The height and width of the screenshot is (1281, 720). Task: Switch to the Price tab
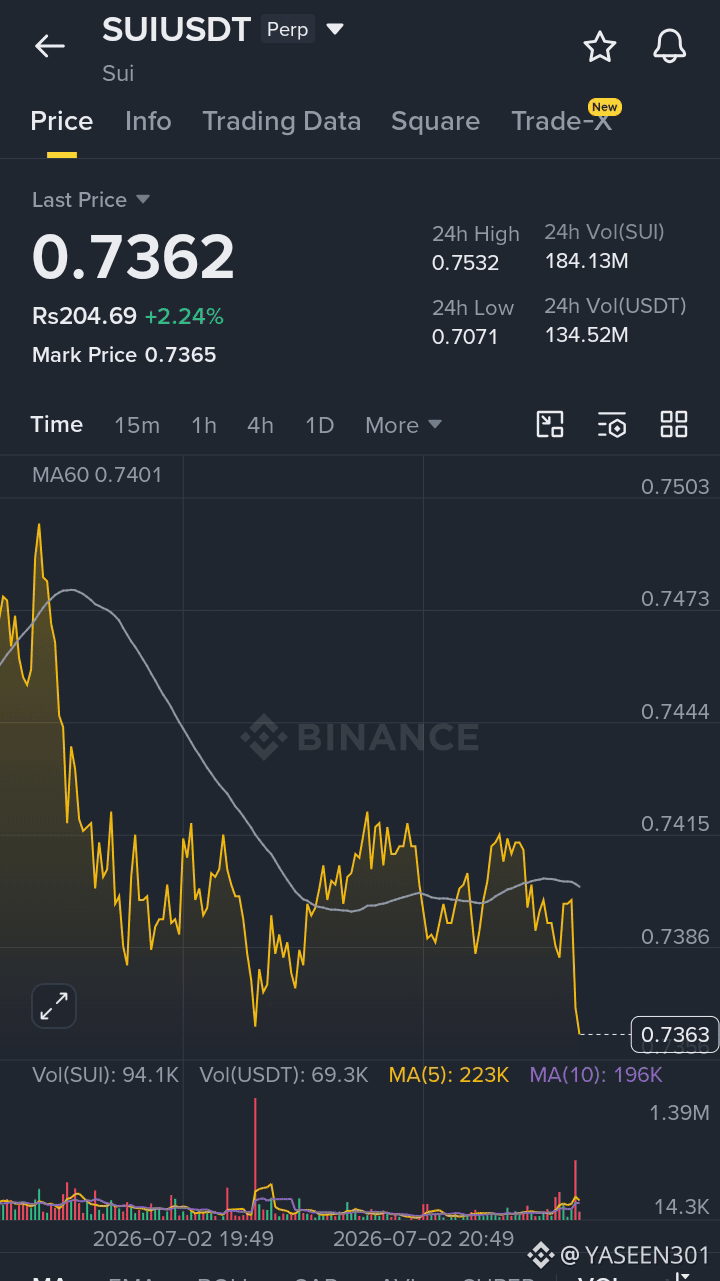tap(62, 121)
